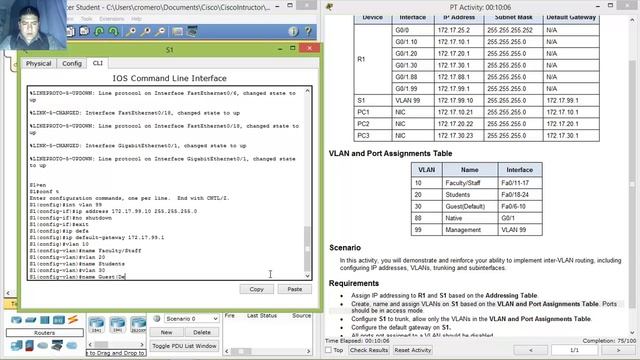Click the PDU list left scroll arrow

coord(227,351)
